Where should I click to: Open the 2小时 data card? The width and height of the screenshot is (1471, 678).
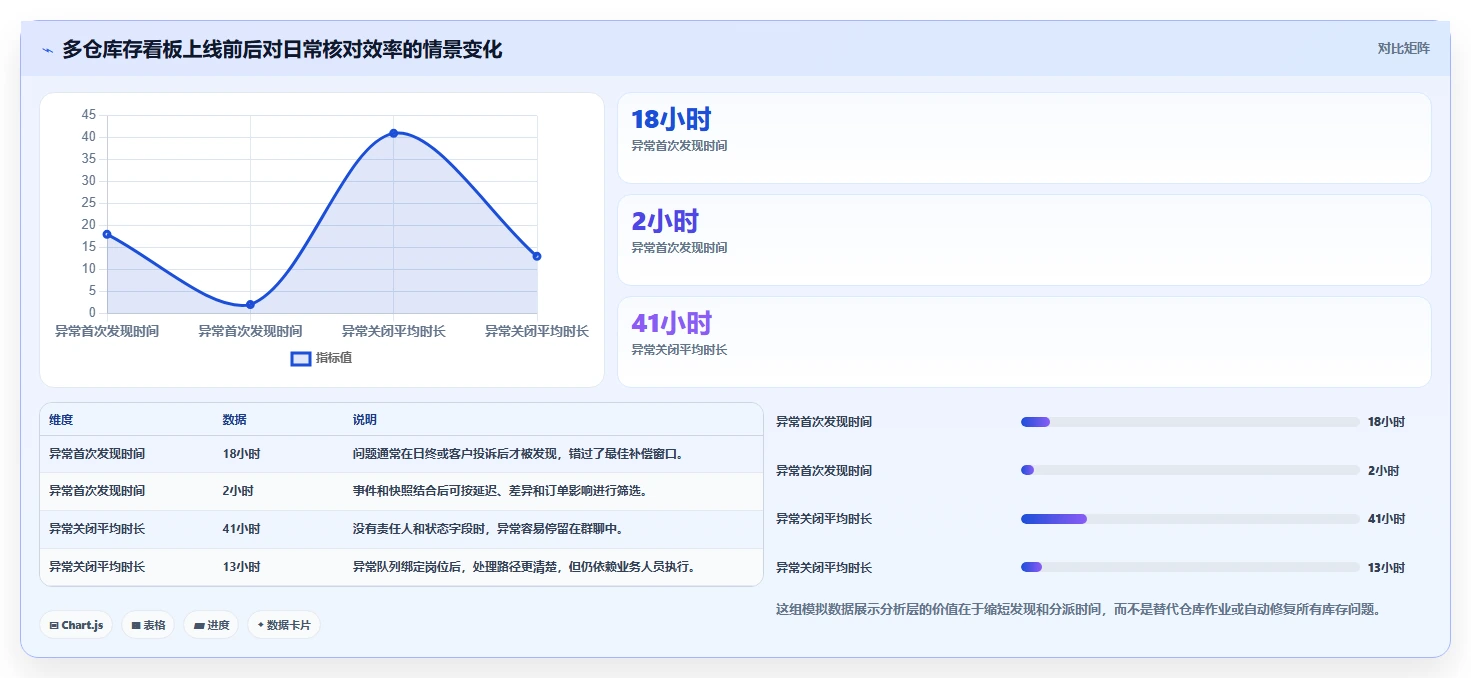(x=1024, y=240)
